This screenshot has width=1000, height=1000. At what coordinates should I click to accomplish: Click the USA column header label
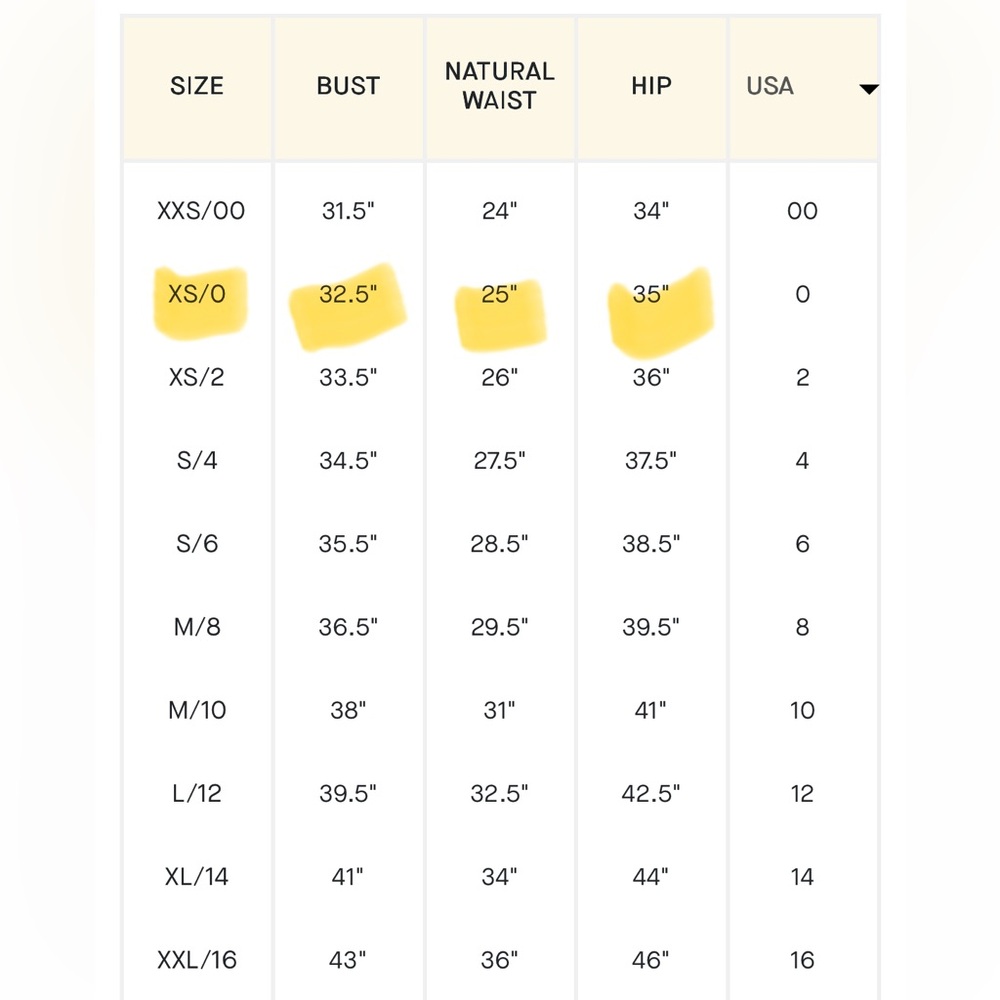pos(770,86)
